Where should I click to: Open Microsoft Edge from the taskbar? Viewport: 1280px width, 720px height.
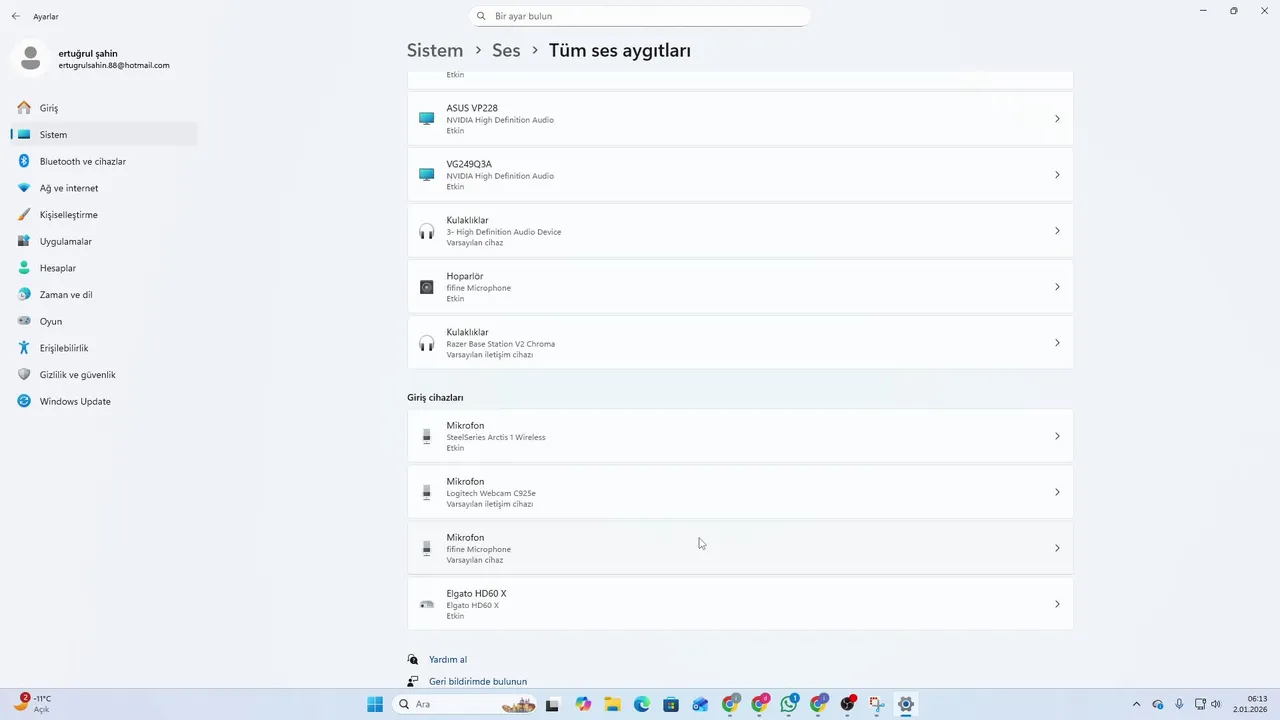[642, 704]
